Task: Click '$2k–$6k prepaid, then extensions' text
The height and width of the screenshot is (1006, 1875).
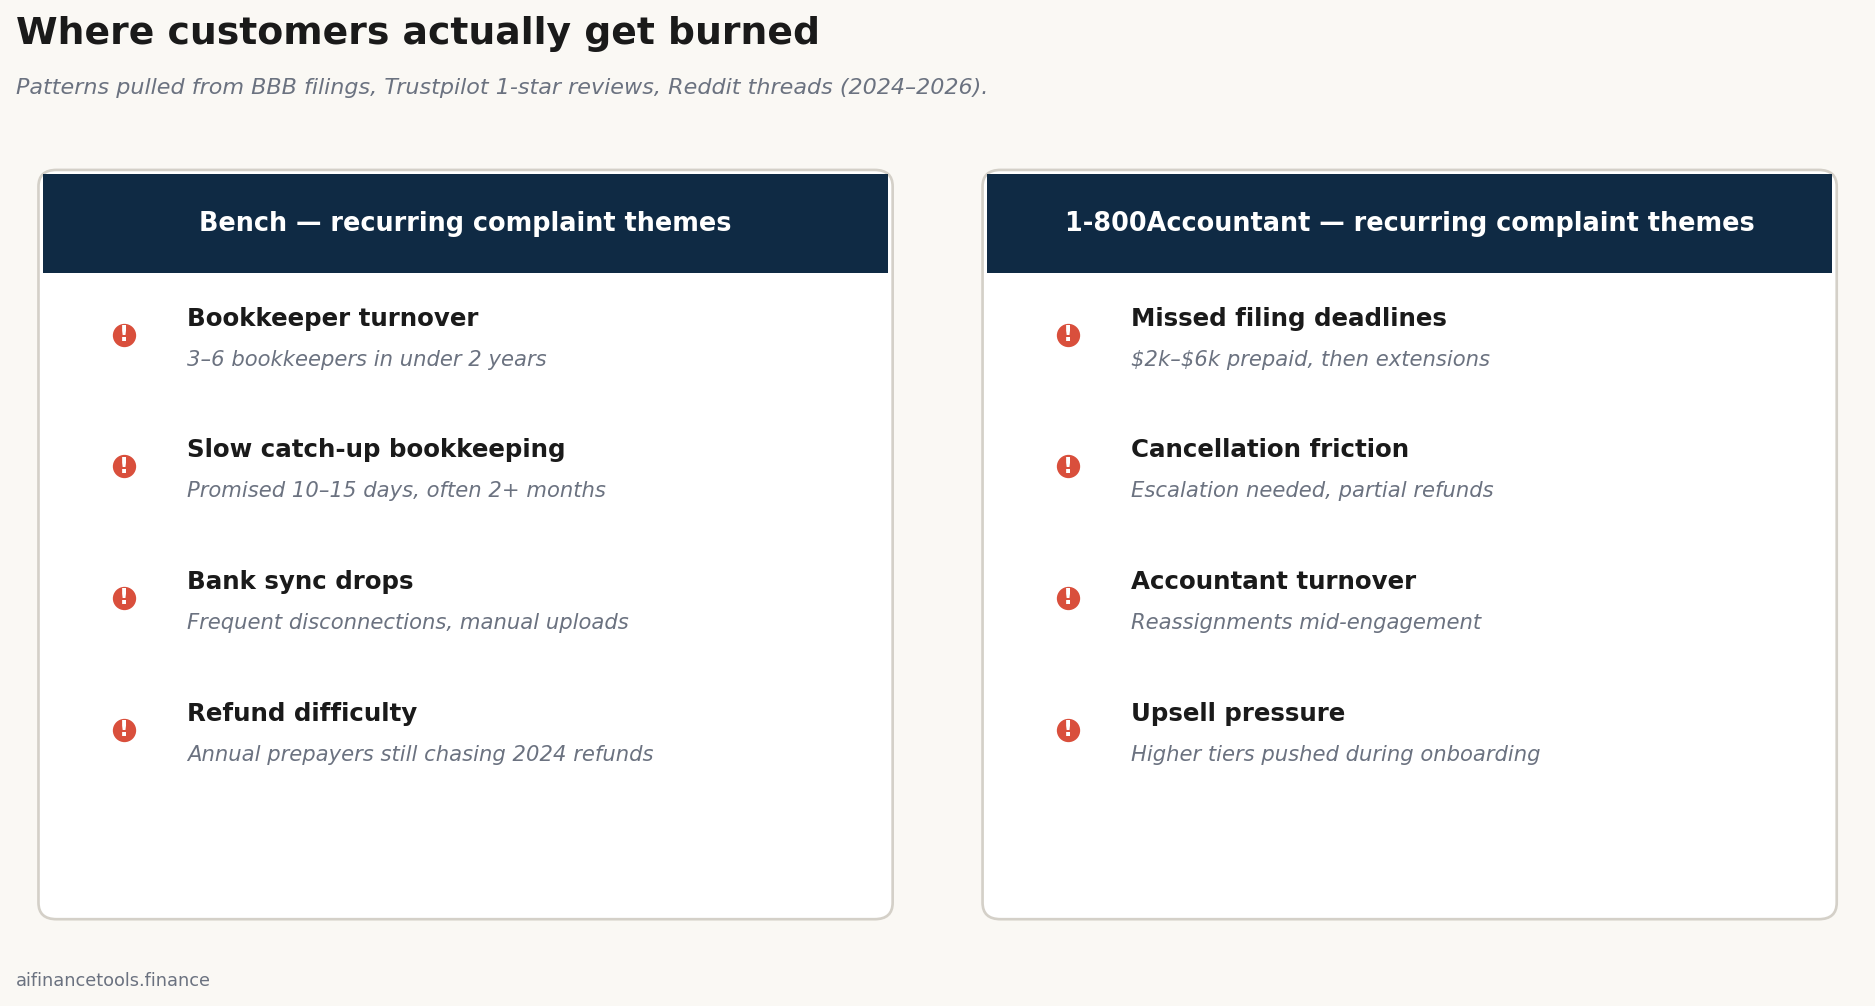Action: tap(1310, 360)
